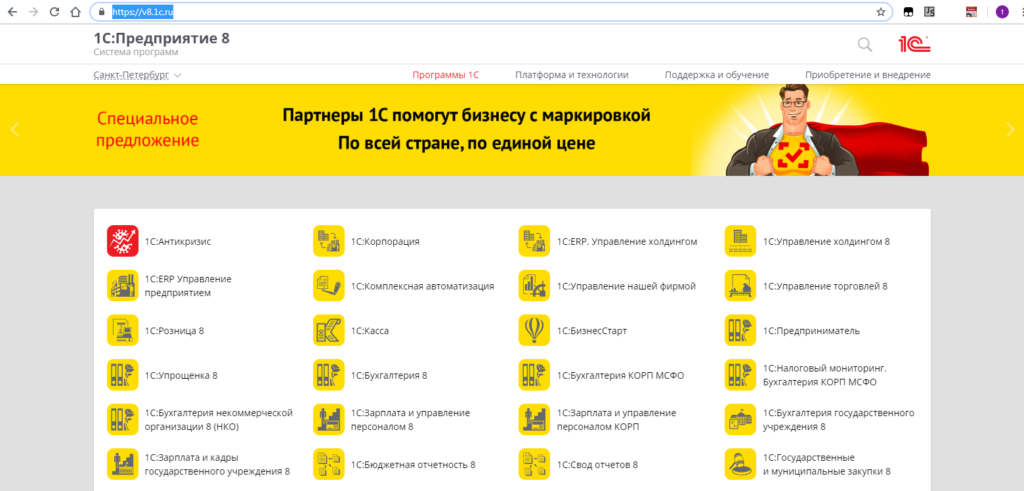Click the 1С:Управление торговлей 8 icon
Image resolution: width=1024 pixels, height=491 pixels.
741,286
